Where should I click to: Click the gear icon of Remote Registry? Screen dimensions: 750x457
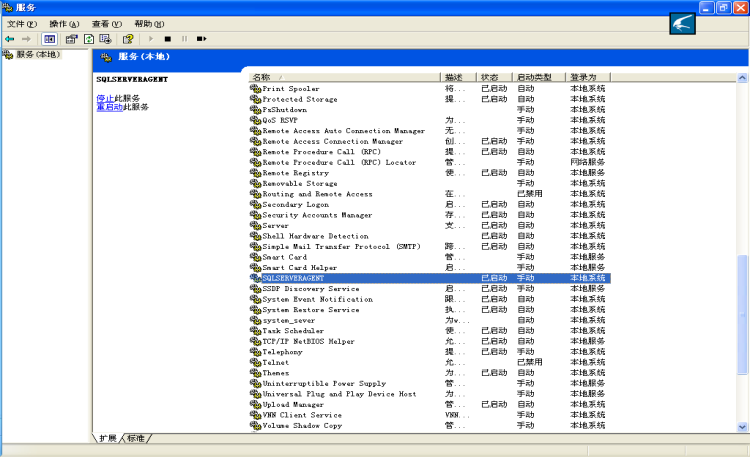coord(255,173)
